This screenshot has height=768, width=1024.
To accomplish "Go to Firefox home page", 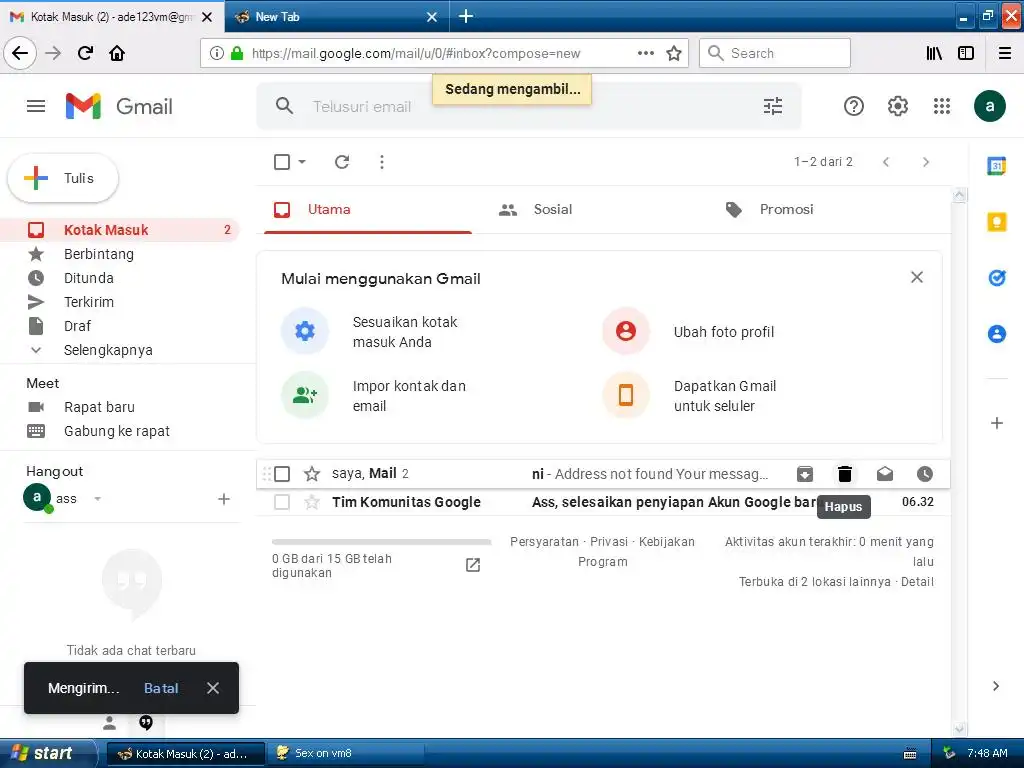I will (117, 53).
